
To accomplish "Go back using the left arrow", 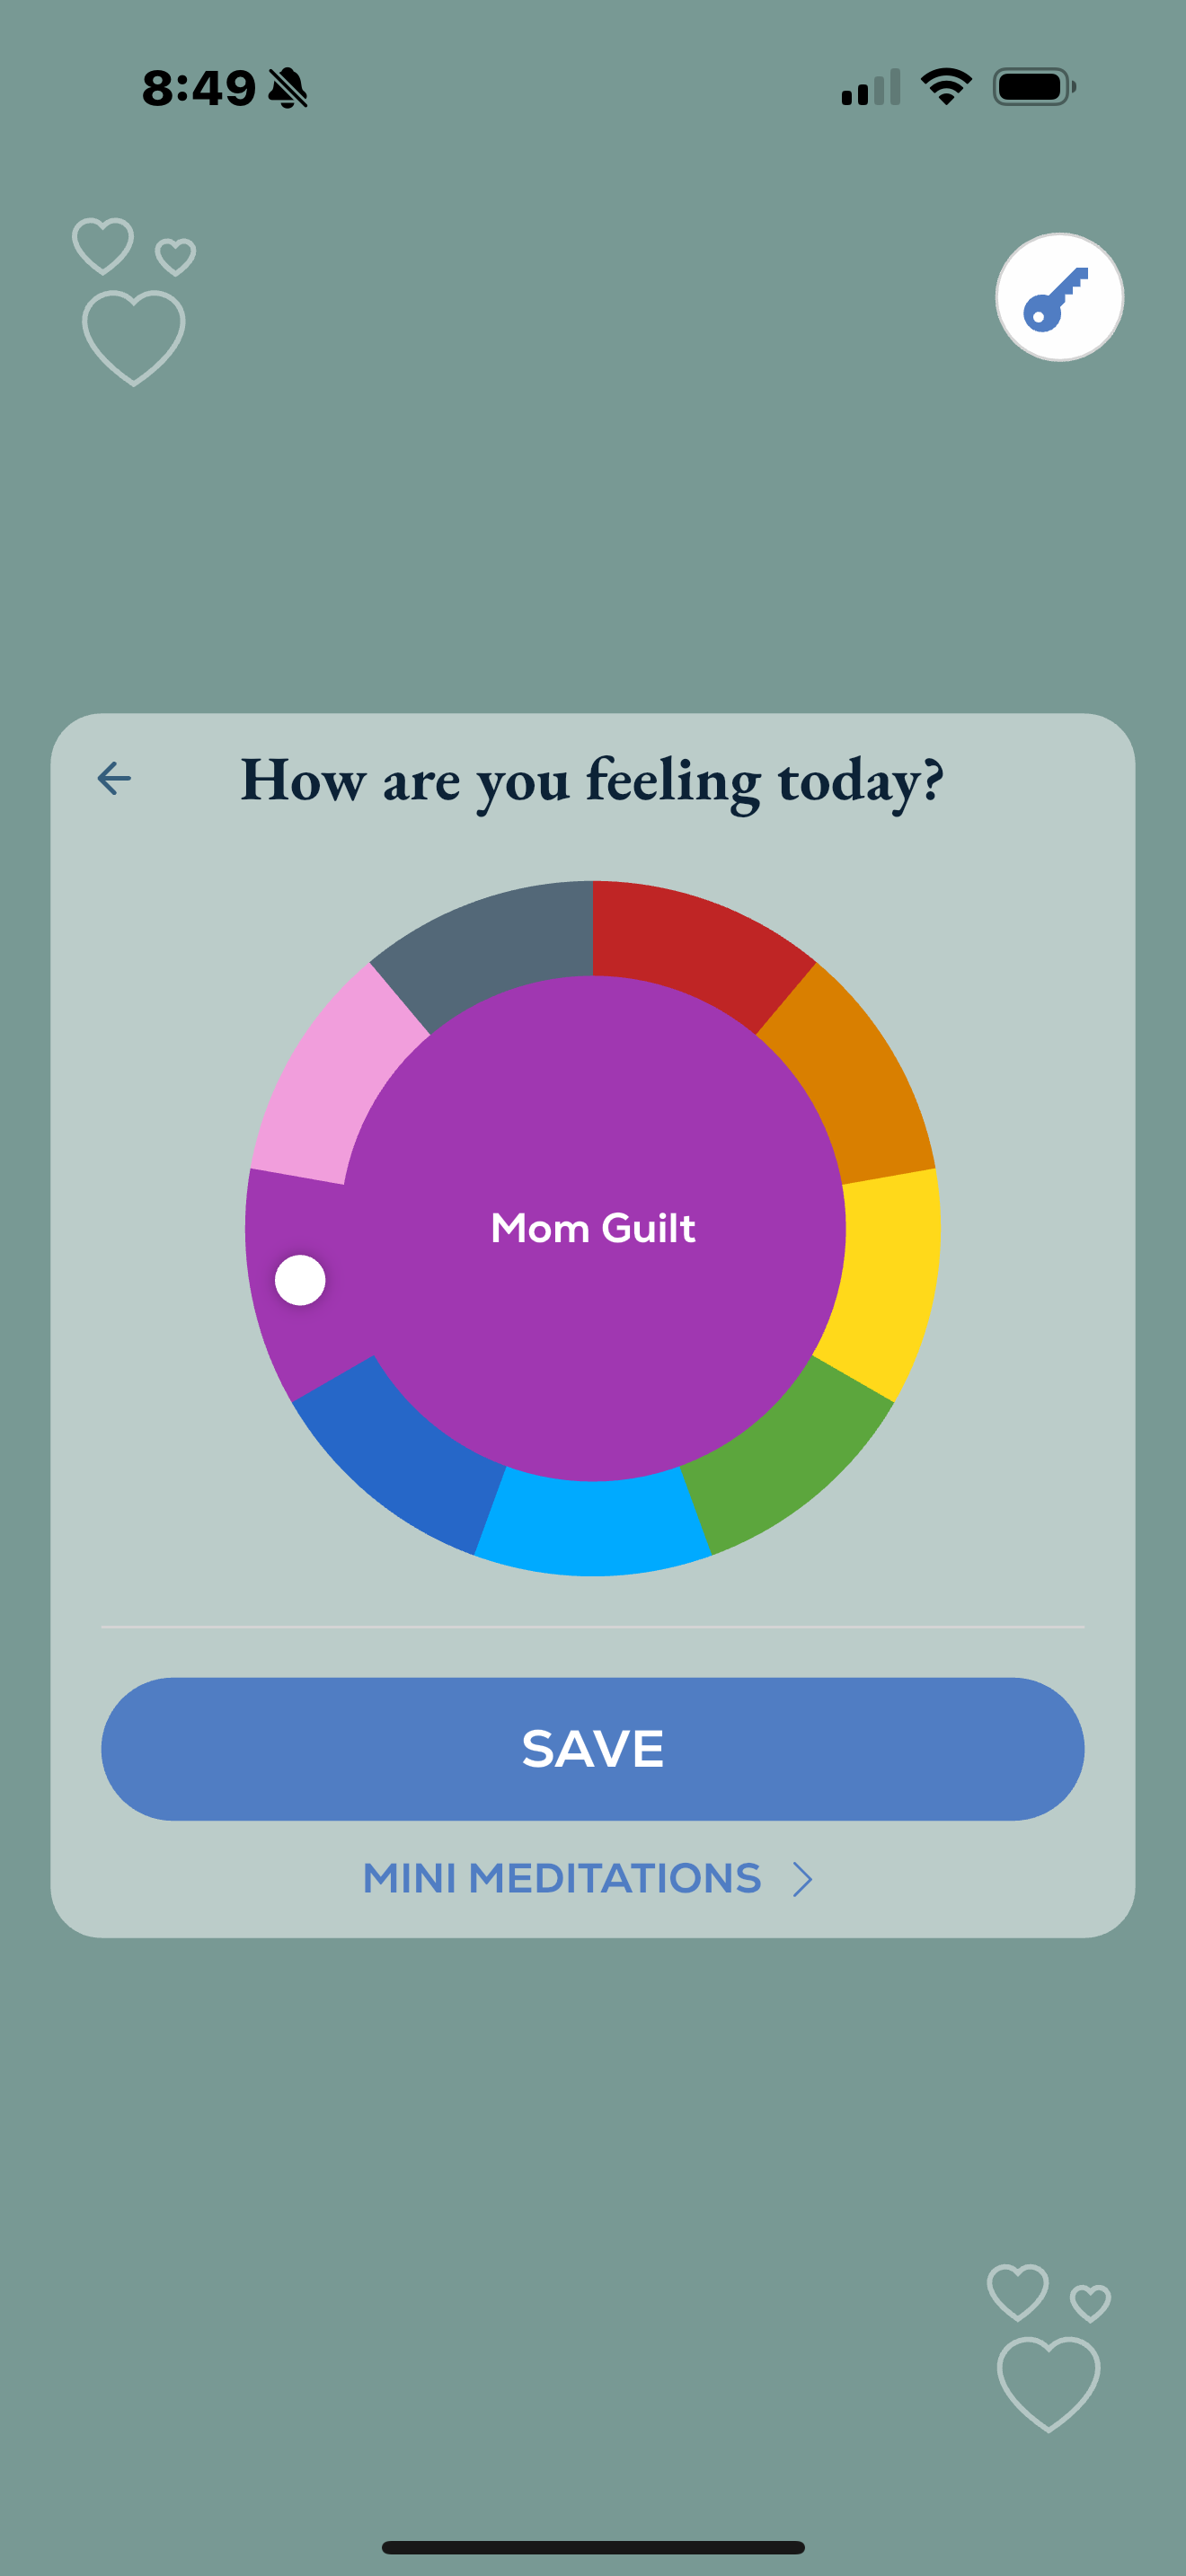I will coord(114,778).
